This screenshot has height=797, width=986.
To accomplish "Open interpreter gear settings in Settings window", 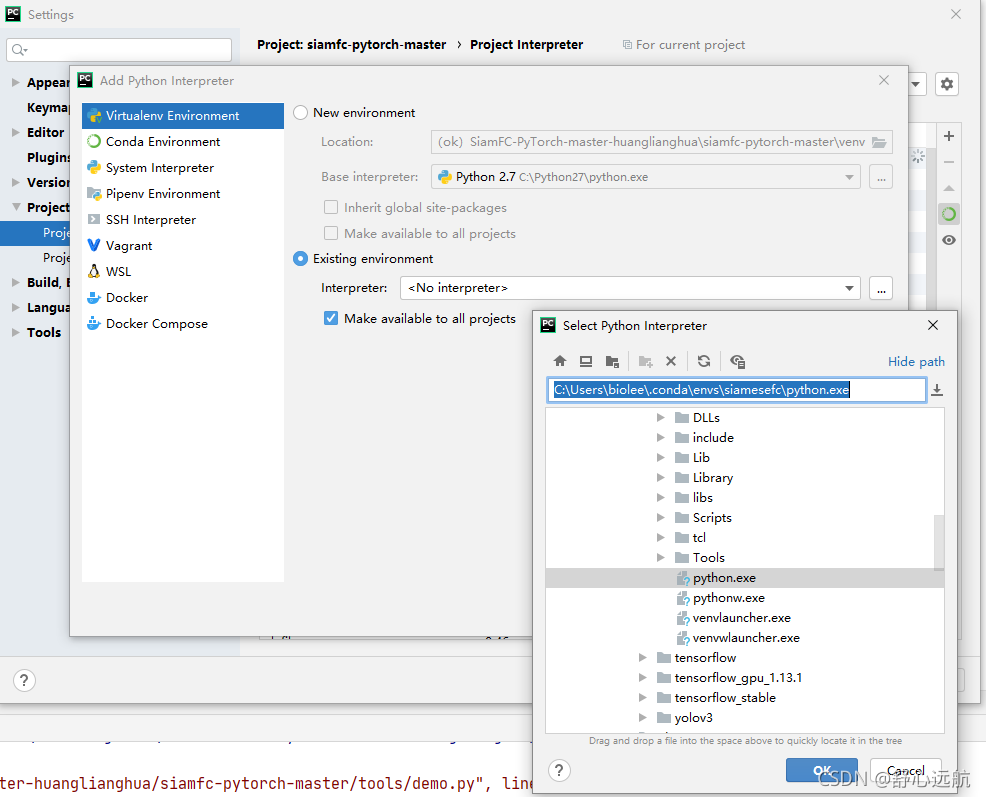I will (x=947, y=84).
